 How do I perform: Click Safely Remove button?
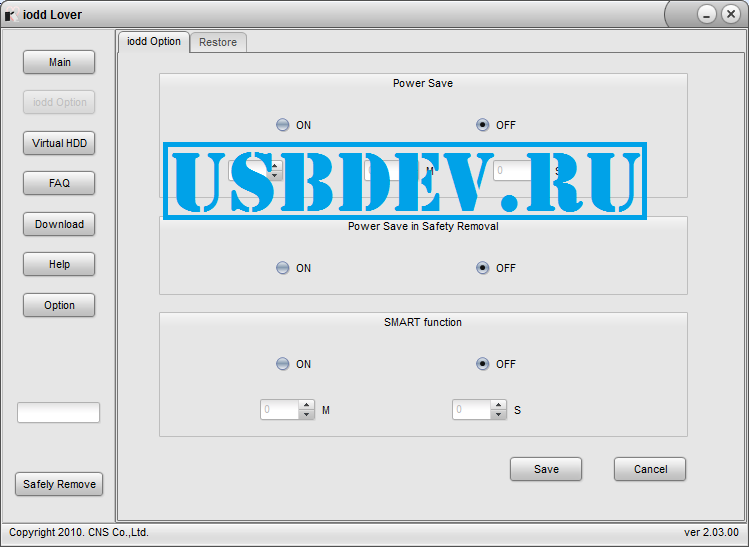click(59, 484)
